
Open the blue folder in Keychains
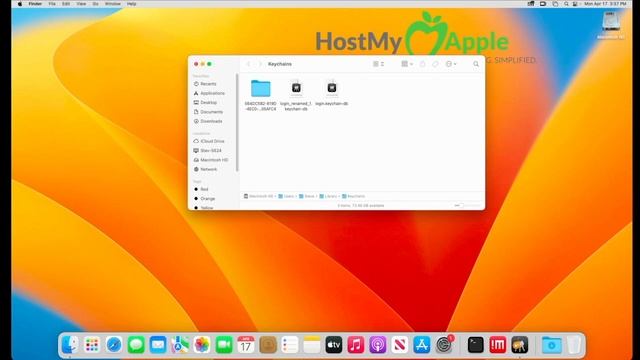click(260, 88)
